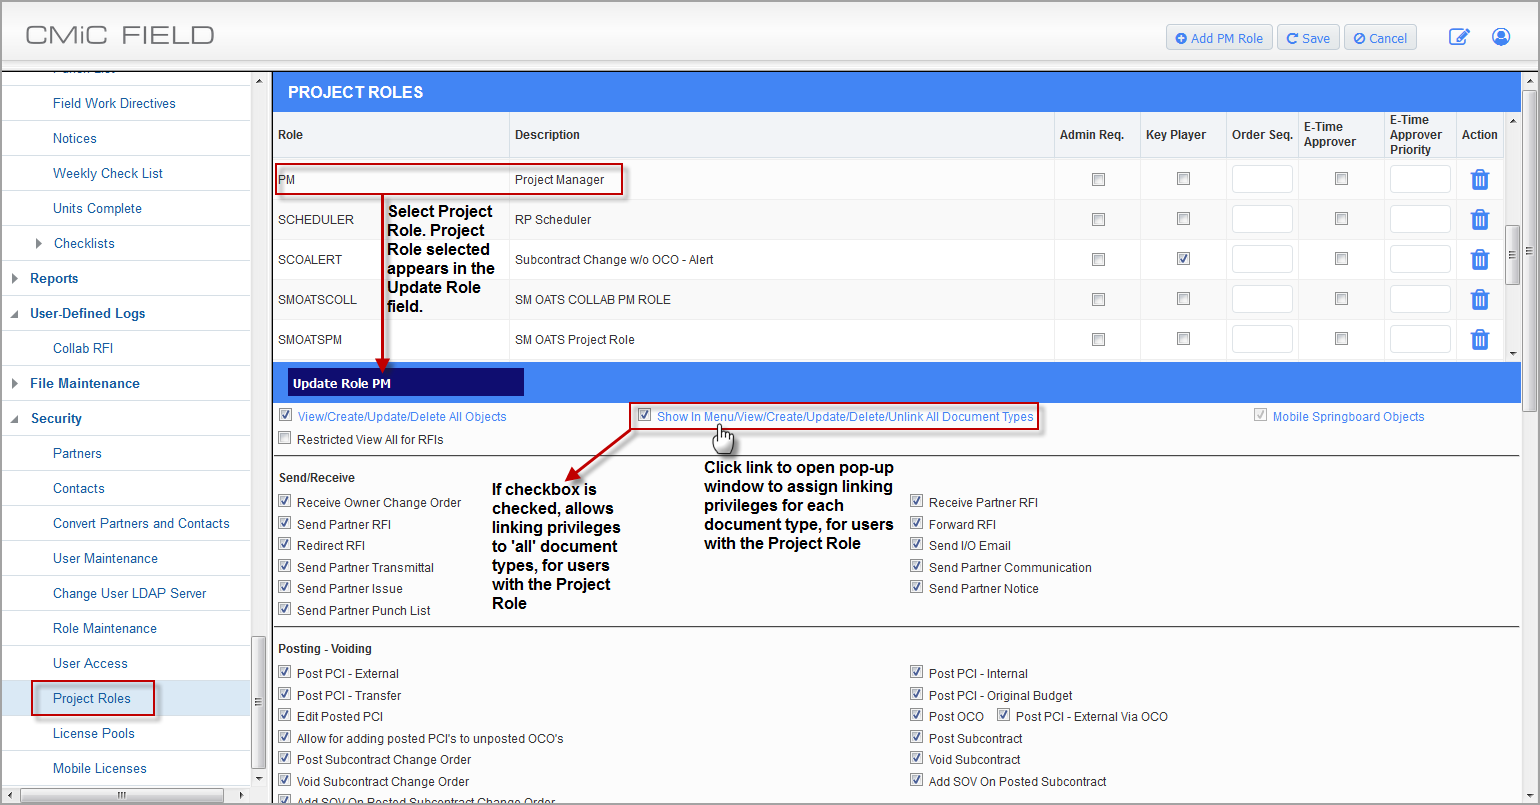Select the Project Manager description cell
The height and width of the screenshot is (805, 1540).
click(560, 180)
